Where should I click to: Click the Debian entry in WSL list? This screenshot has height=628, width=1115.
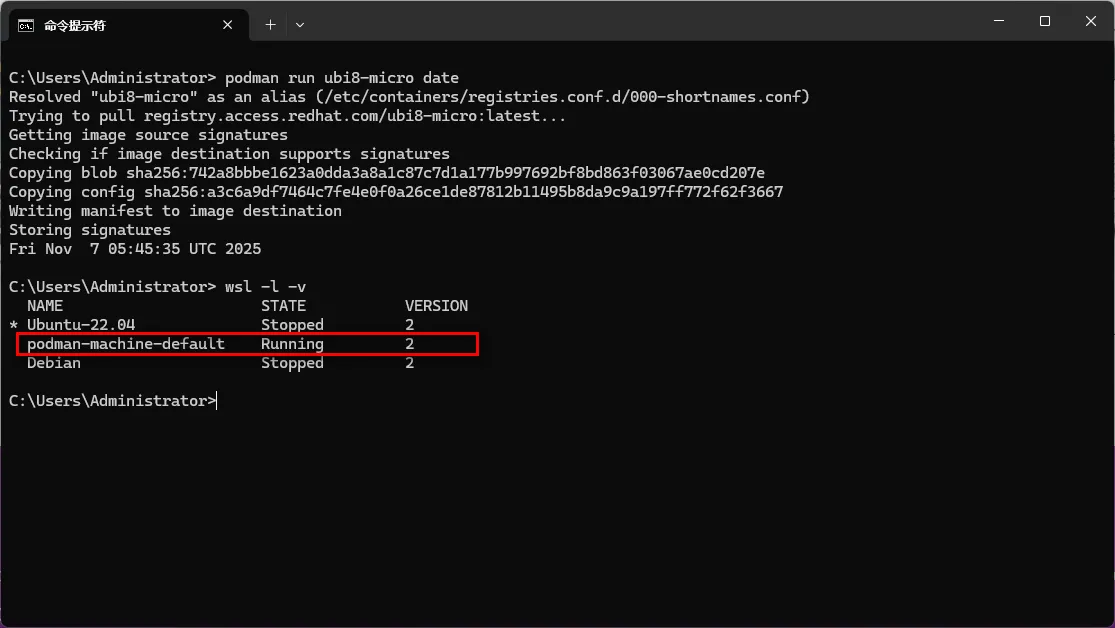[54, 363]
